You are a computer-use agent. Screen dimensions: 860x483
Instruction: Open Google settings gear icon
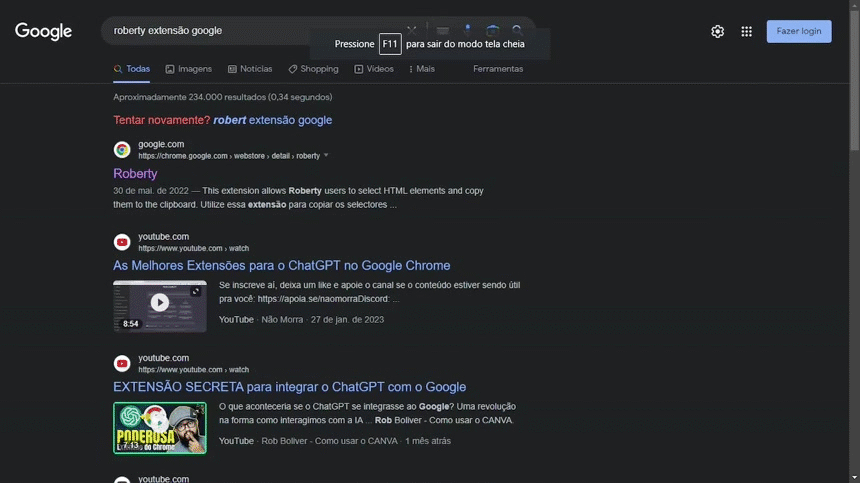(x=717, y=31)
